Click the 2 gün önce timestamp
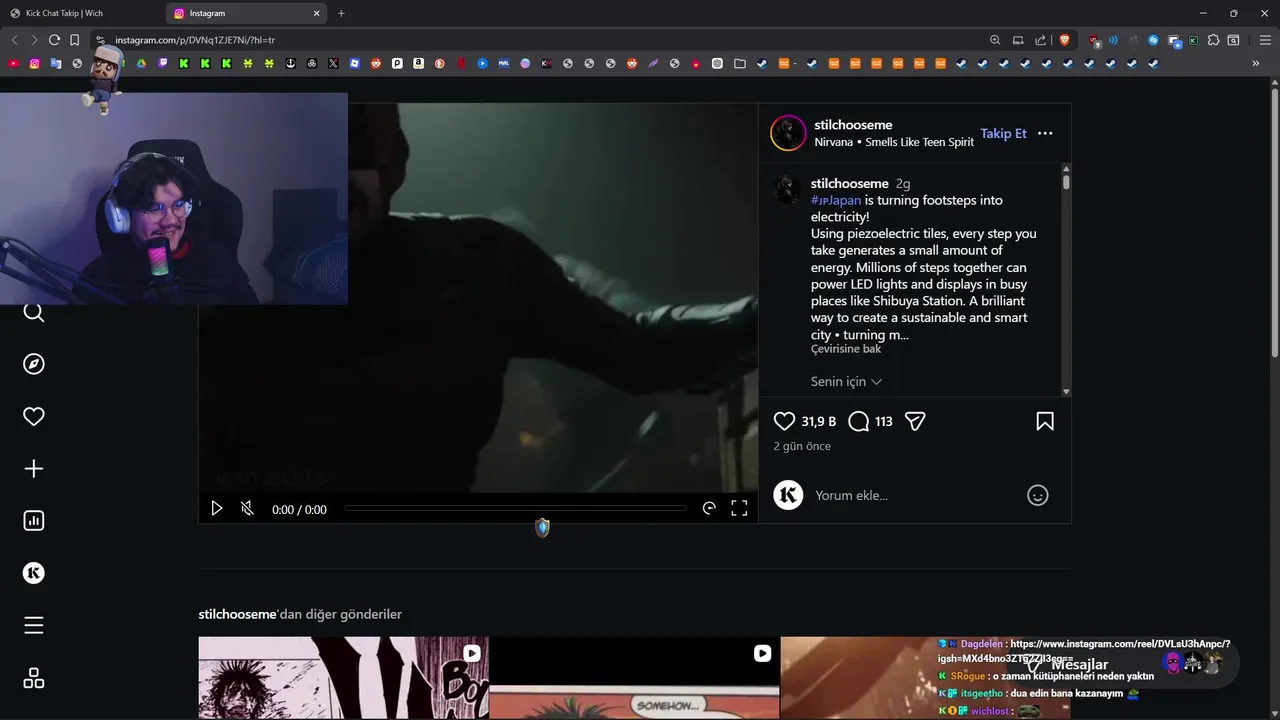1280x720 pixels. pyautogui.click(x=802, y=446)
